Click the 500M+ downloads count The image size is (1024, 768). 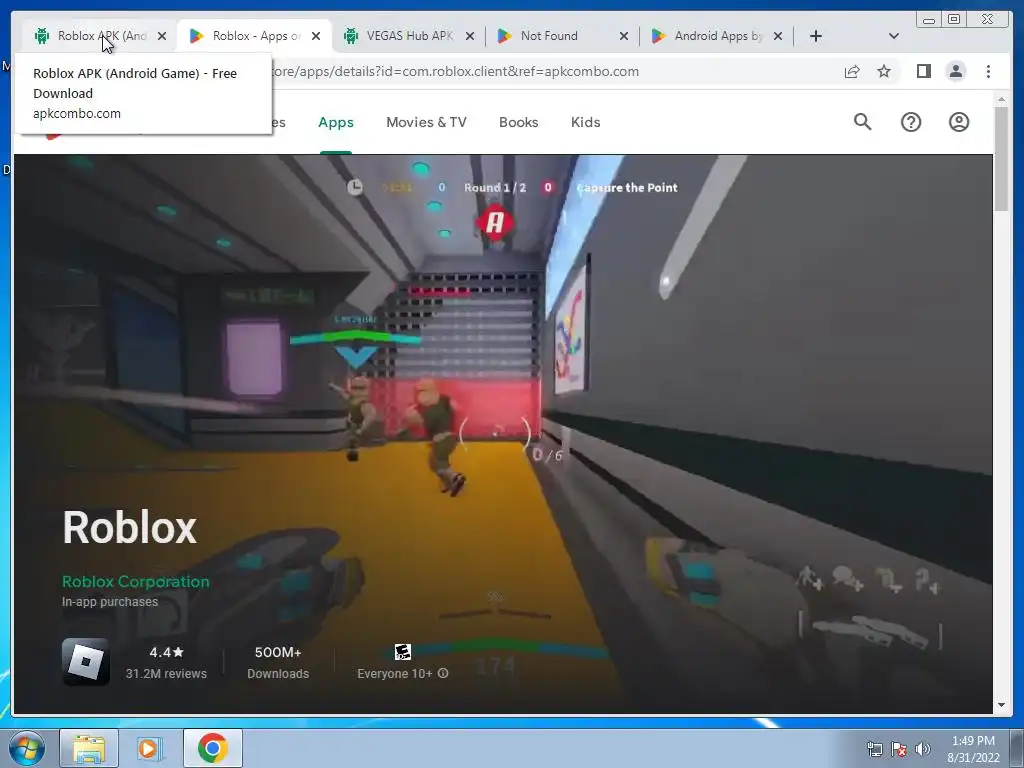[x=278, y=652]
